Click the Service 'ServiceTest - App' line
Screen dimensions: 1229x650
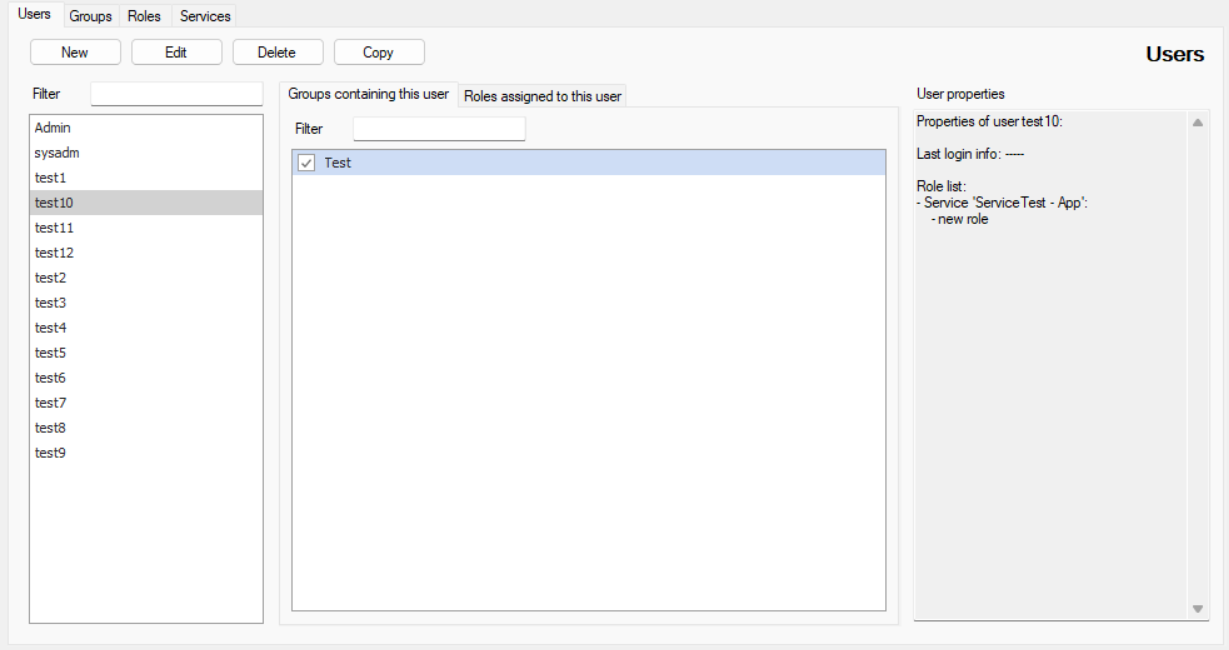tap(1002, 203)
